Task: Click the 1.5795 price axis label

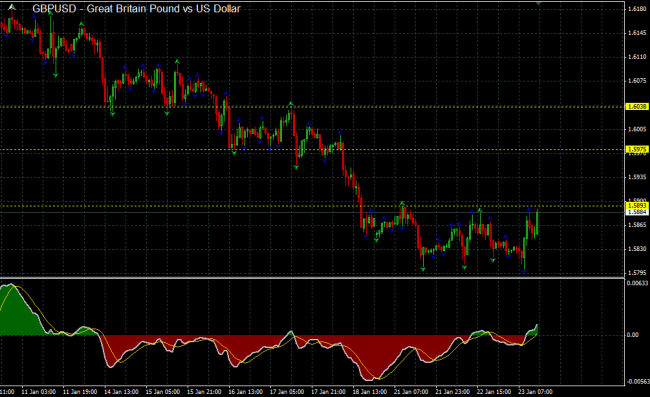Action: (637, 273)
